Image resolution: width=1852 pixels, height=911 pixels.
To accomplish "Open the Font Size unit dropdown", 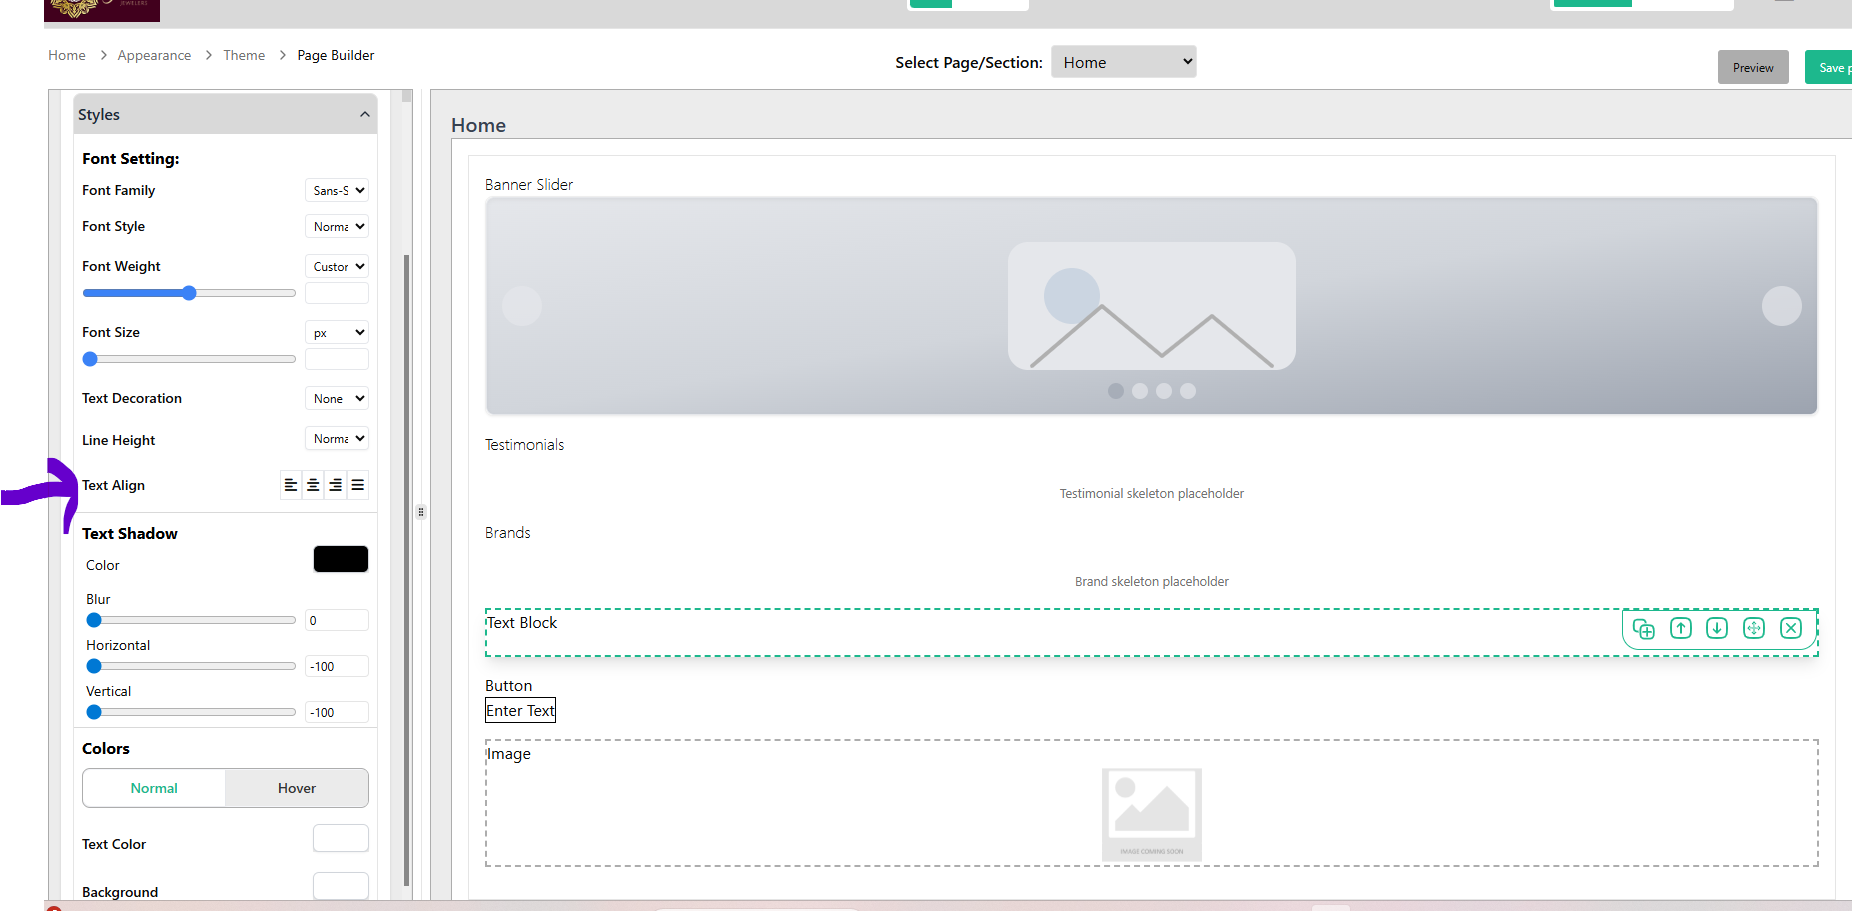I will pyautogui.click(x=337, y=332).
